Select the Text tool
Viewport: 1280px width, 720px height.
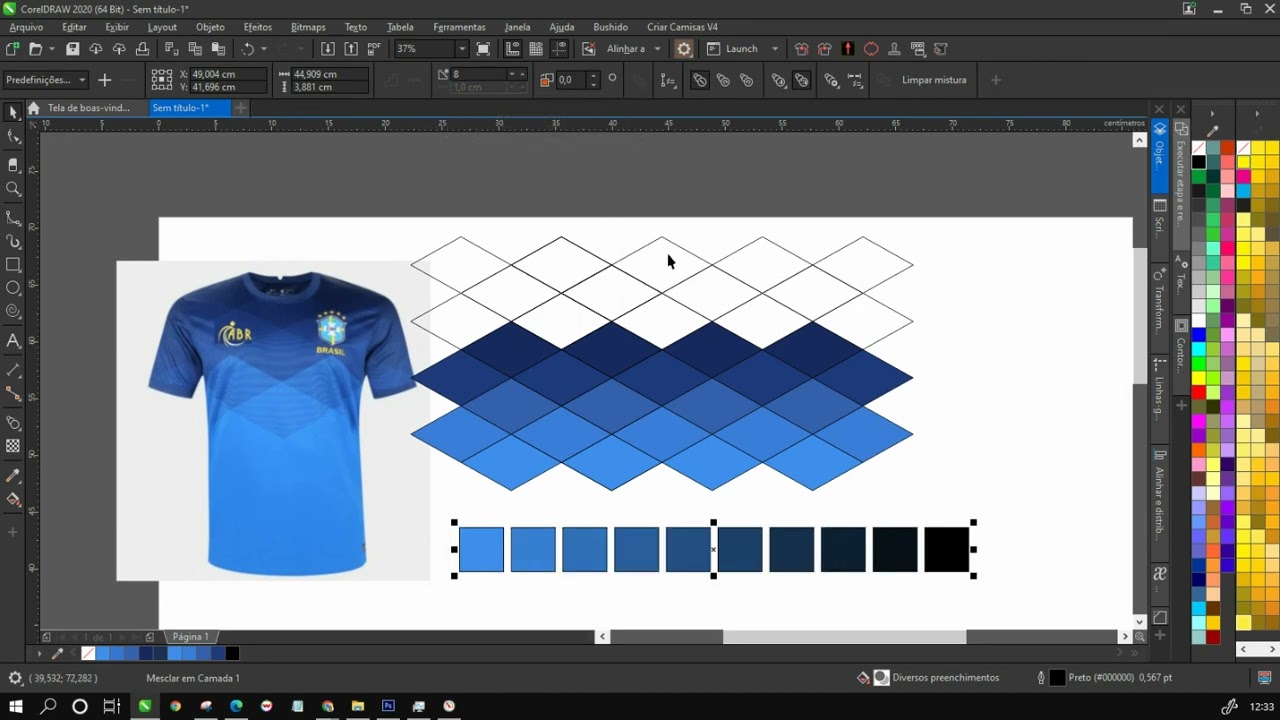coord(13,341)
